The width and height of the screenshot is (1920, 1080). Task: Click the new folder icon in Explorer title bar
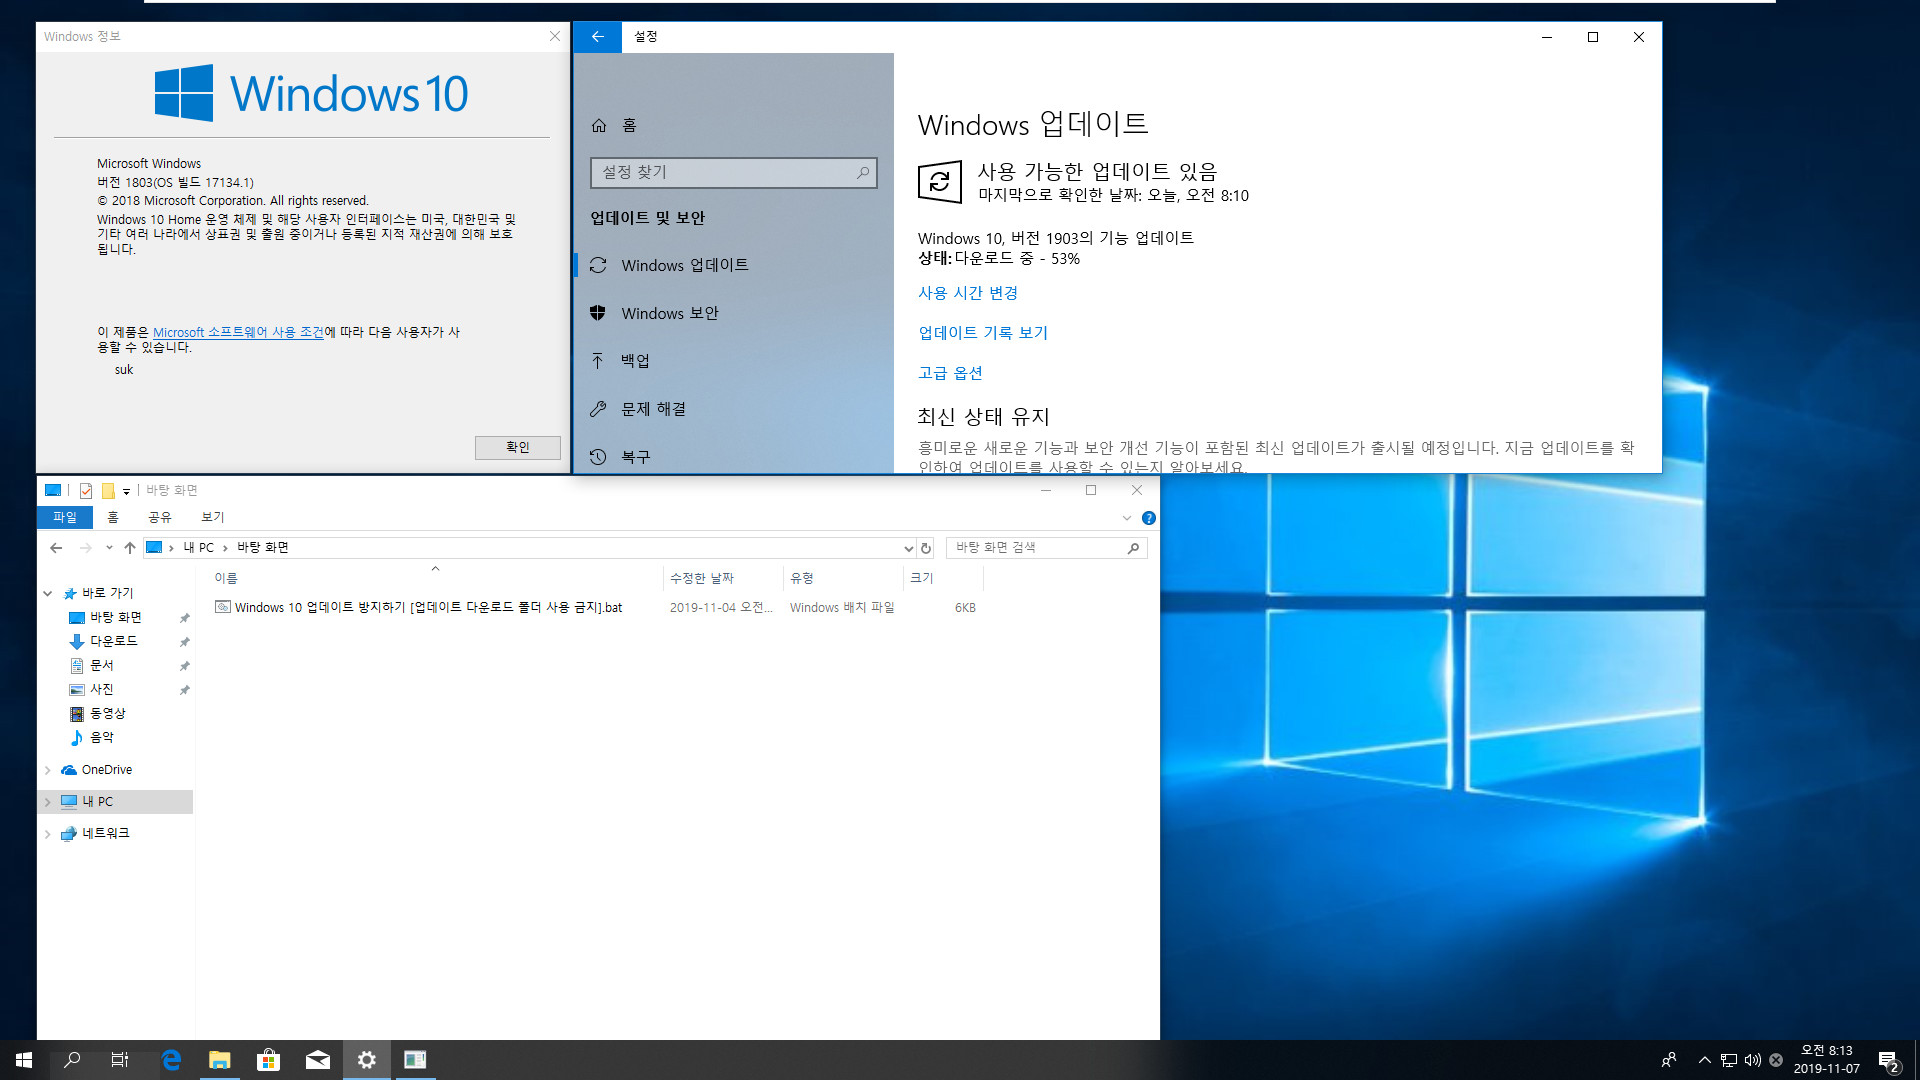click(108, 490)
